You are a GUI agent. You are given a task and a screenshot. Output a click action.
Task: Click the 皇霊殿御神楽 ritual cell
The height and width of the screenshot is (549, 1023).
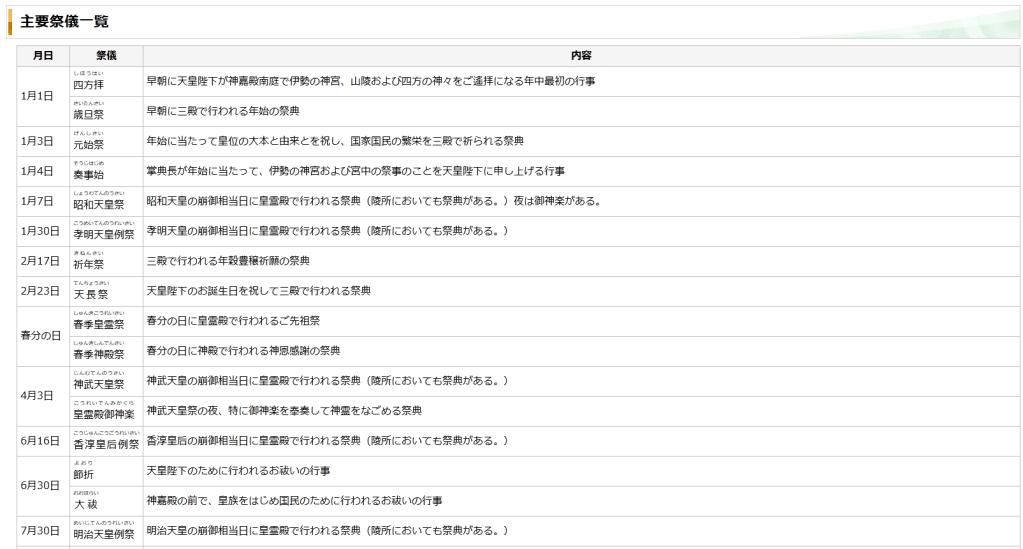click(104, 413)
